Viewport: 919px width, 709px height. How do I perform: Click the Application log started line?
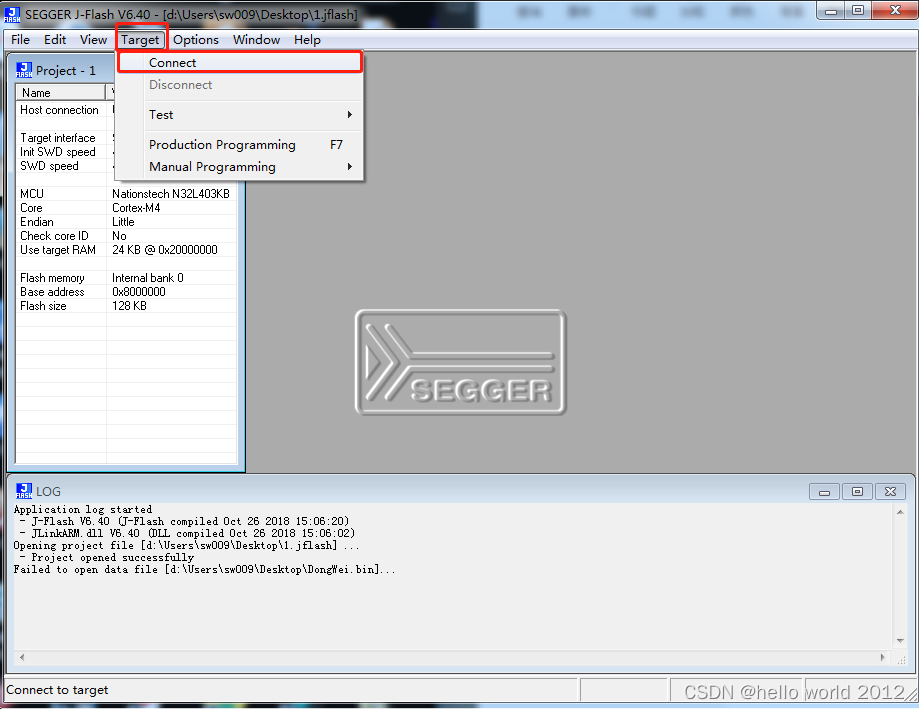pyautogui.click(x=83, y=509)
